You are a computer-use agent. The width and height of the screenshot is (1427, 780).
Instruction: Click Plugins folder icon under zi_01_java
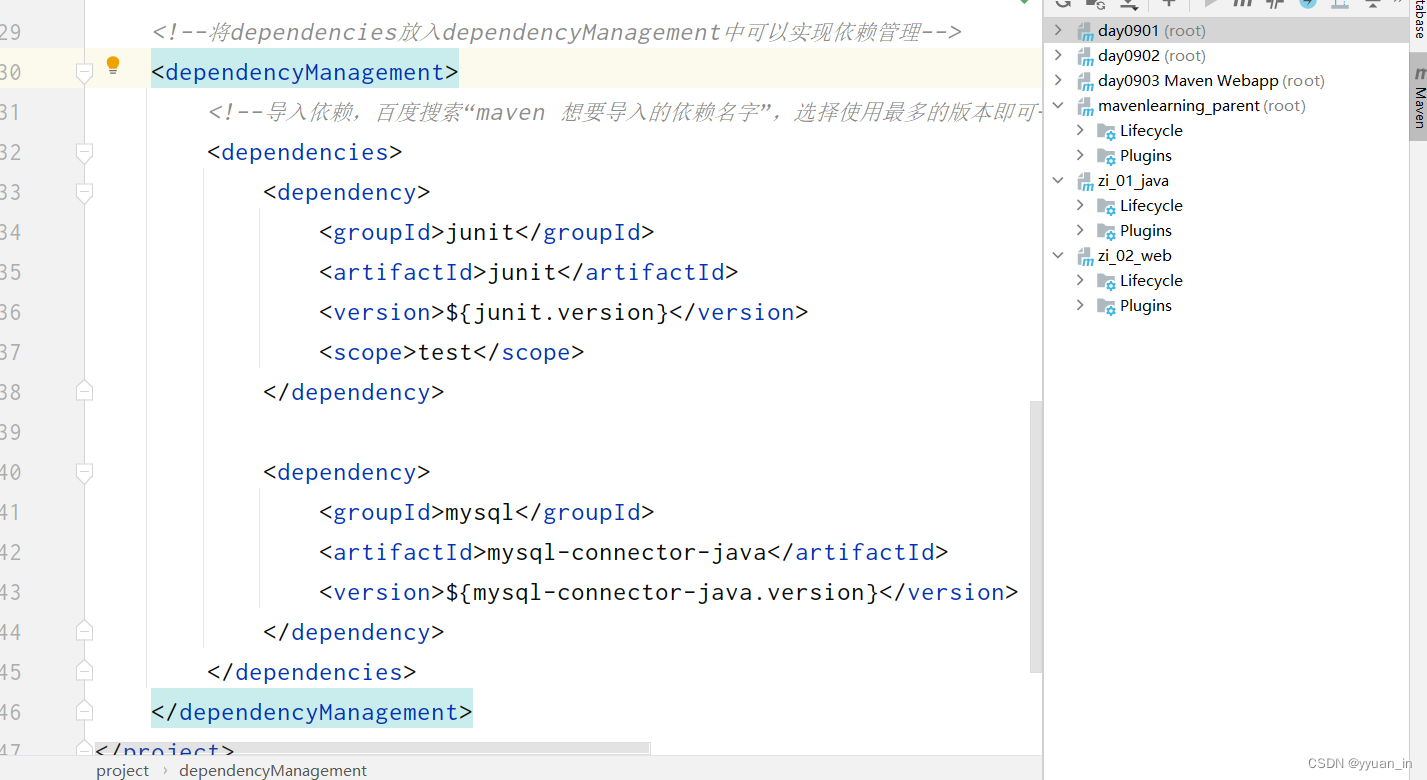[1106, 231]
